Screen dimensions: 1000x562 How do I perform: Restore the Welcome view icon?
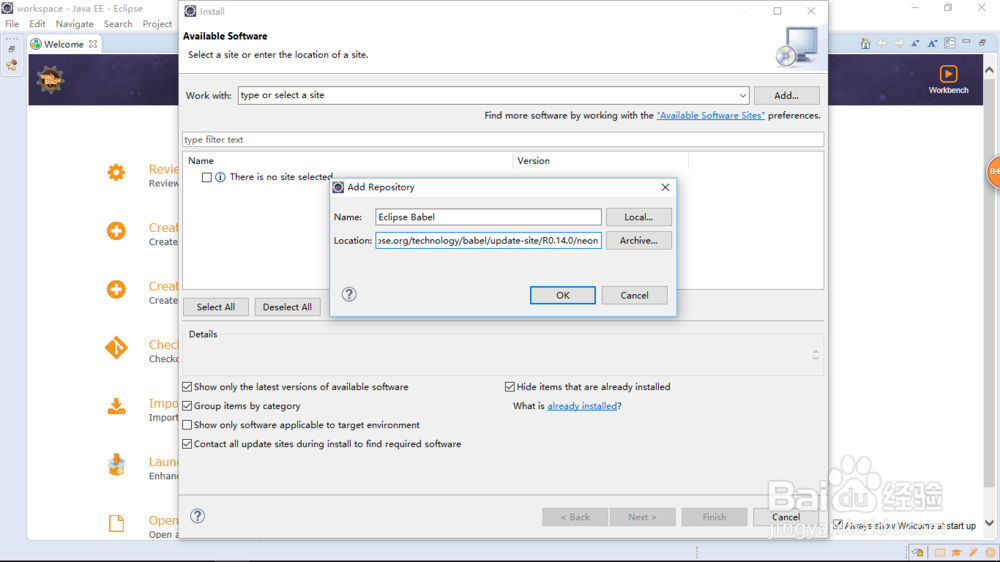(x=983, y=43)
